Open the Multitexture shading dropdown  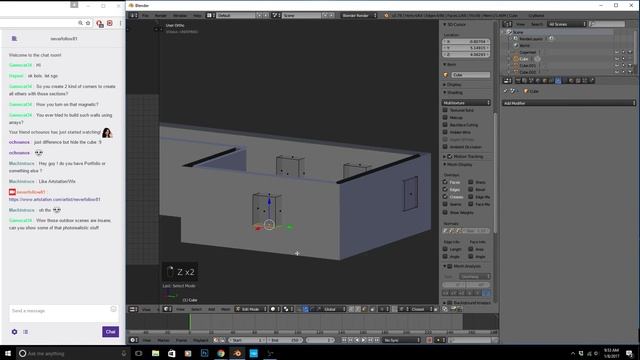point(466,102)
